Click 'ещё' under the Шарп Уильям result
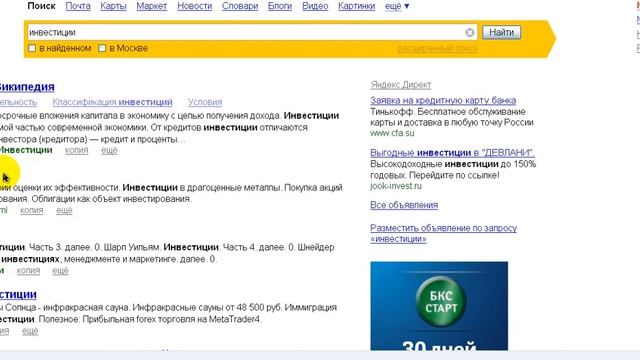Image resolution: width=640 pixels, height=360 pixels. click(x=60, y=271)
